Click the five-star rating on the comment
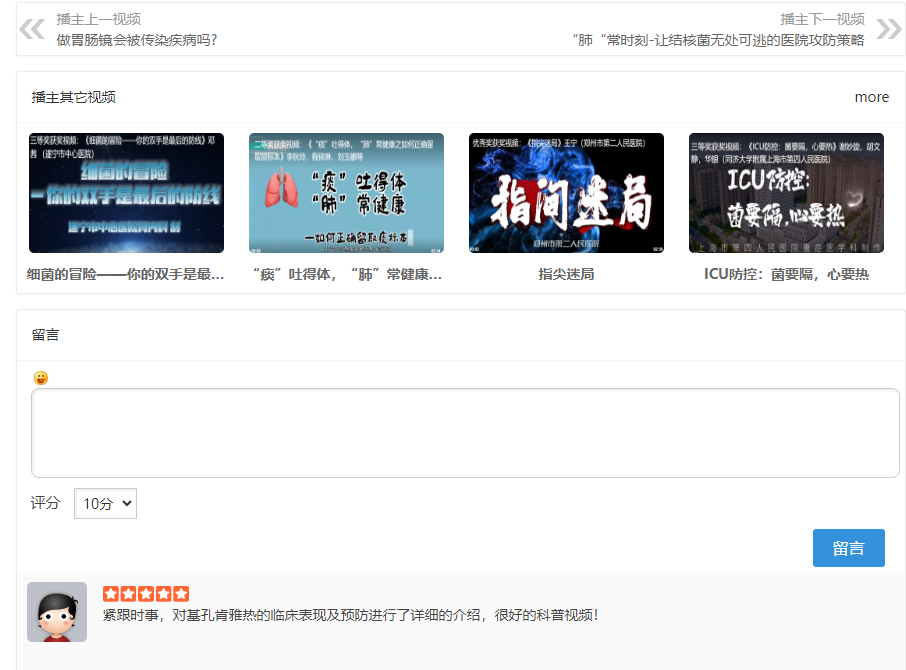 [x=146, y=594]
